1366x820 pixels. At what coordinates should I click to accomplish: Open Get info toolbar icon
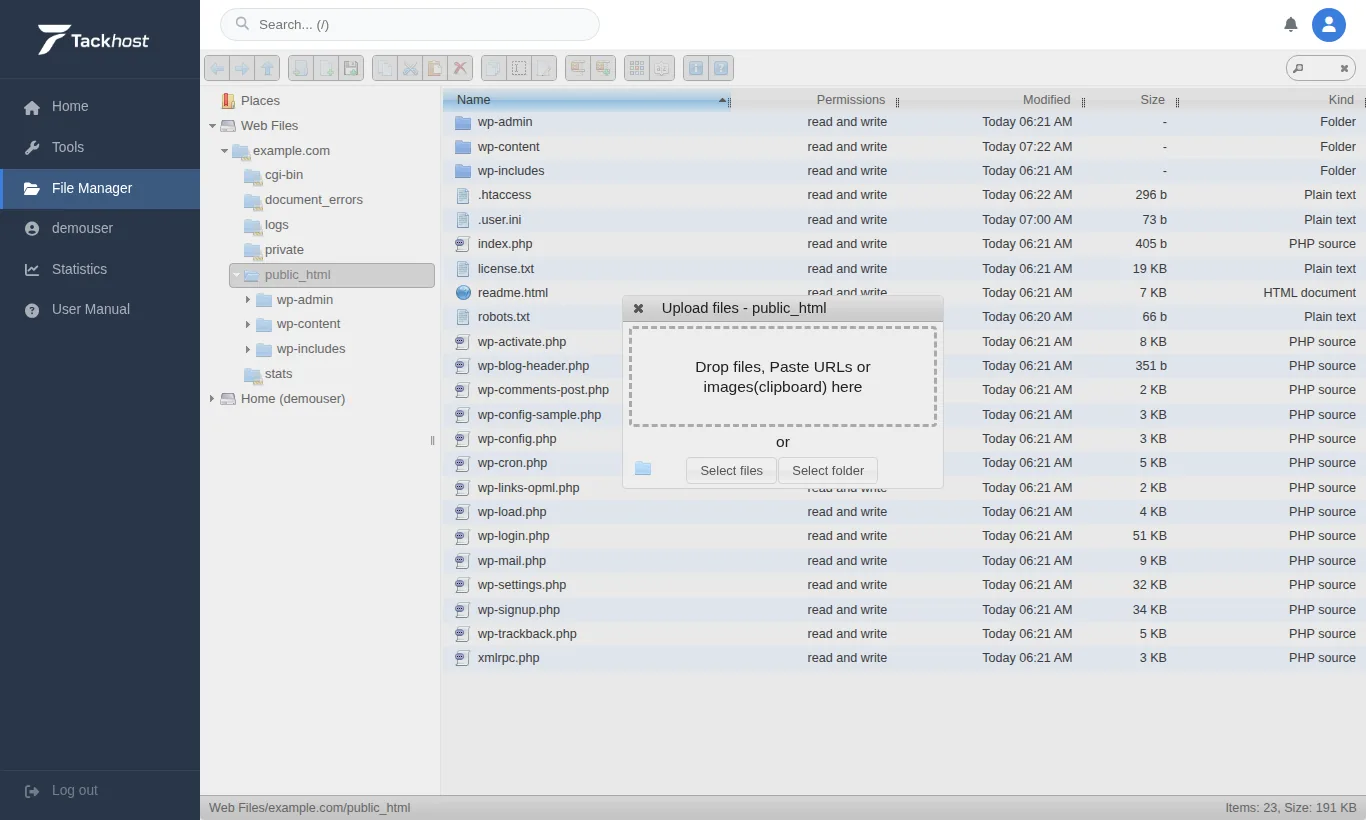pos(696,68)
